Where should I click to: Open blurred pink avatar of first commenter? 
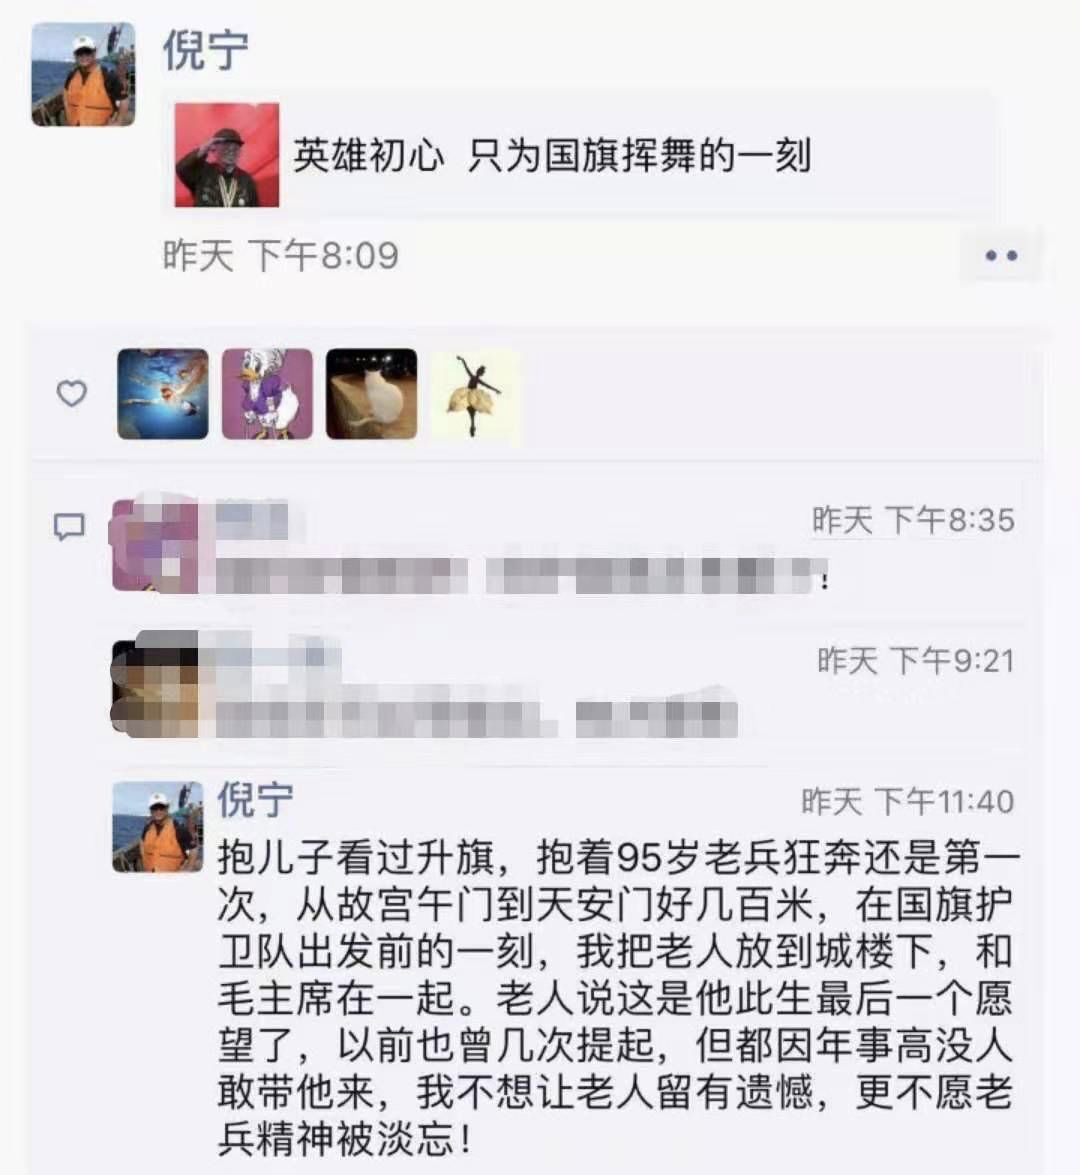tap(156, 548)
